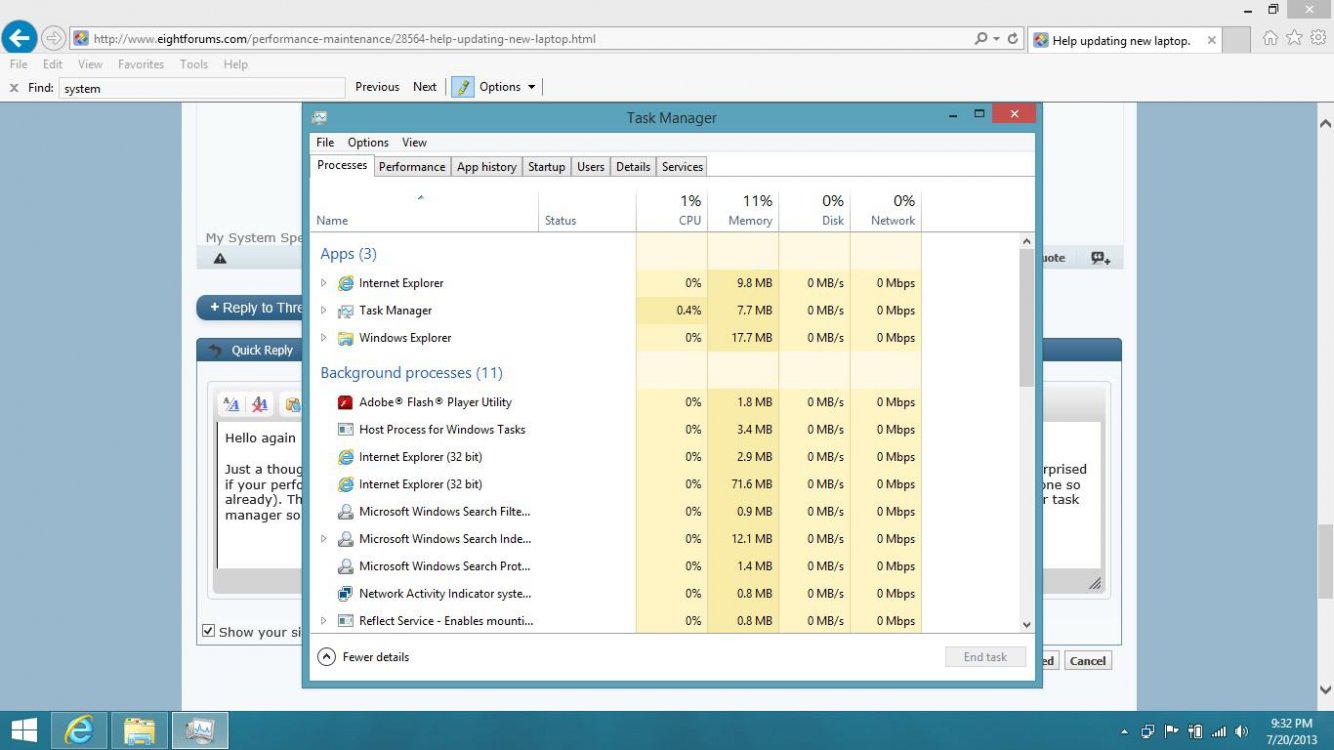
Task: Expand the Microsoft Windows Search Indexer group
Action: click(x=324, y=539)
